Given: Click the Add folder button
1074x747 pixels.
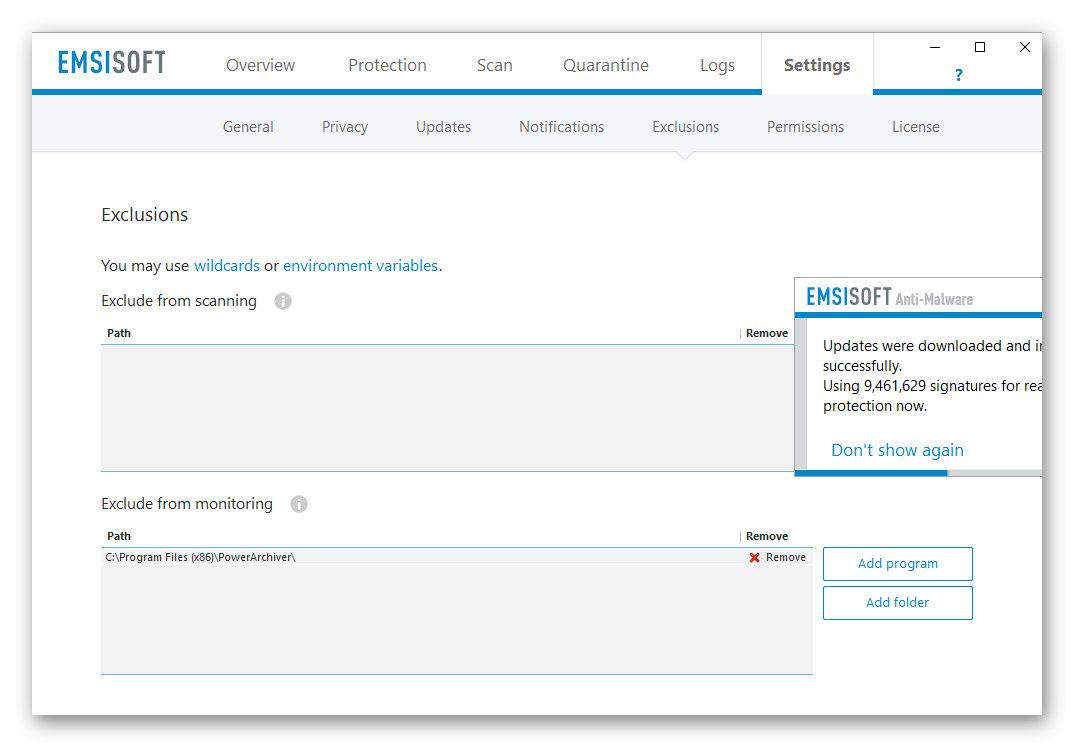Looking at the screenshot, I should pos(897,603).
